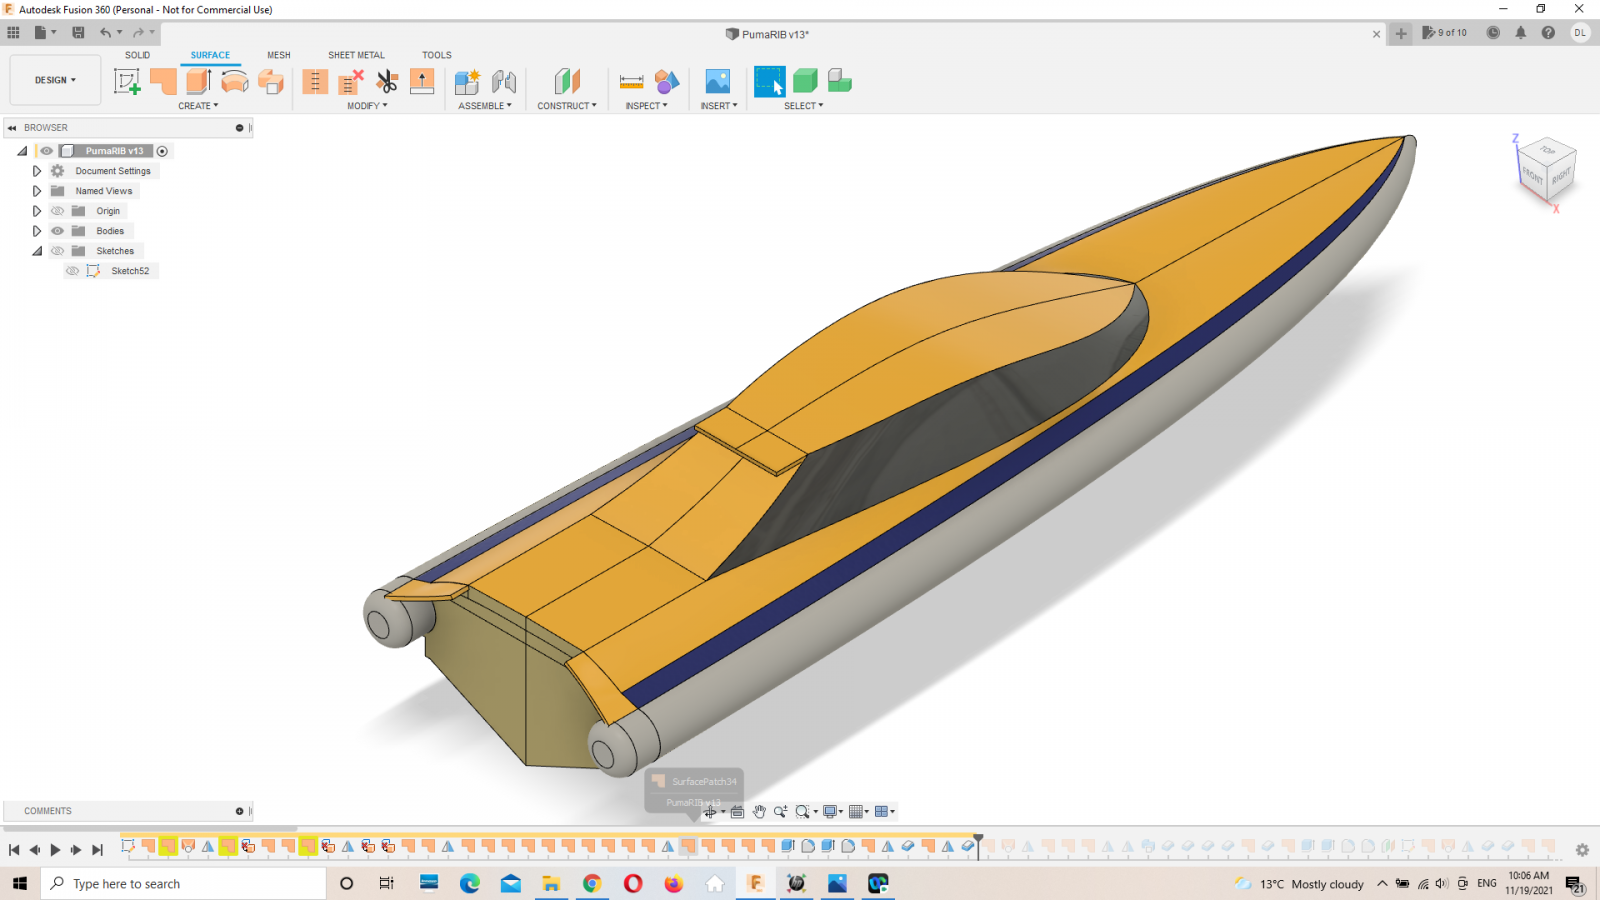The width and height of the screenshot is (1600, 900).
Task: Open the Assemble menu
Action: pyautogui.click(x=485, y=106)
